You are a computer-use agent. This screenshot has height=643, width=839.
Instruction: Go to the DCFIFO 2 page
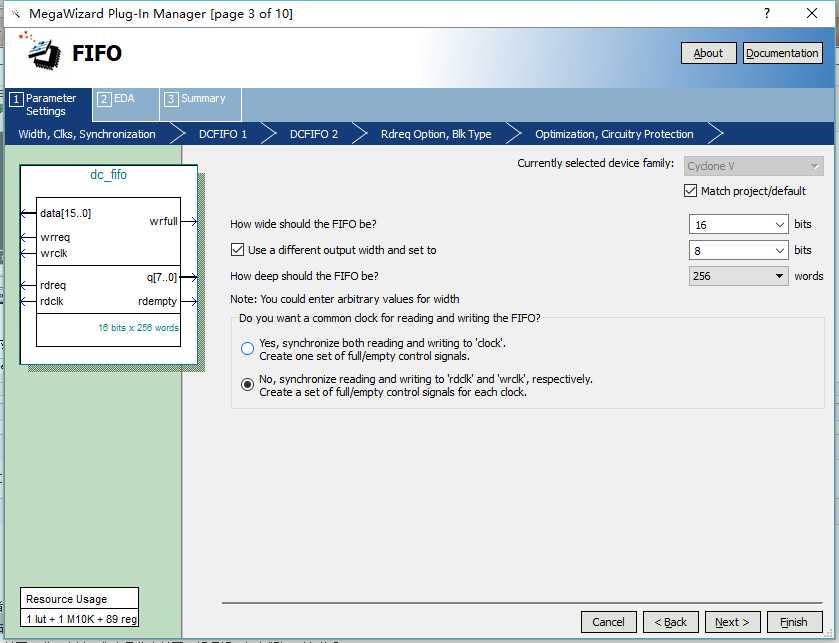click(314, 134)
